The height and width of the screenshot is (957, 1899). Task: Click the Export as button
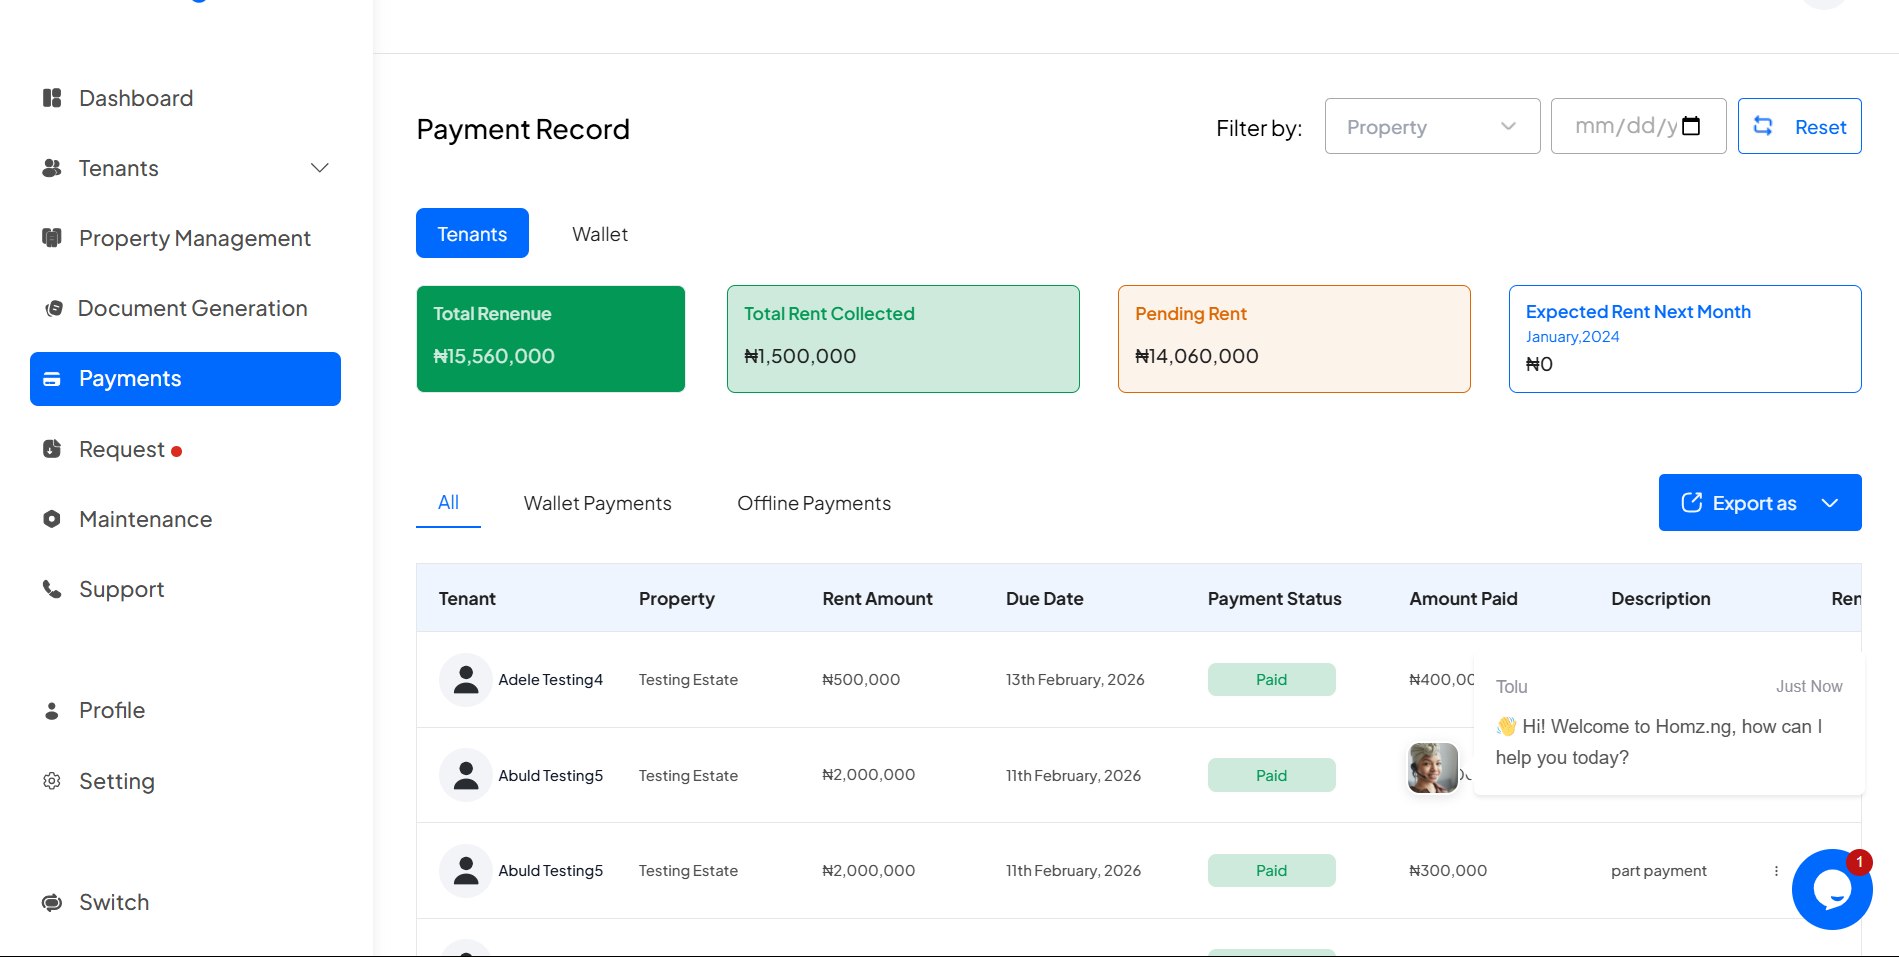click(x=1760, y=502)
